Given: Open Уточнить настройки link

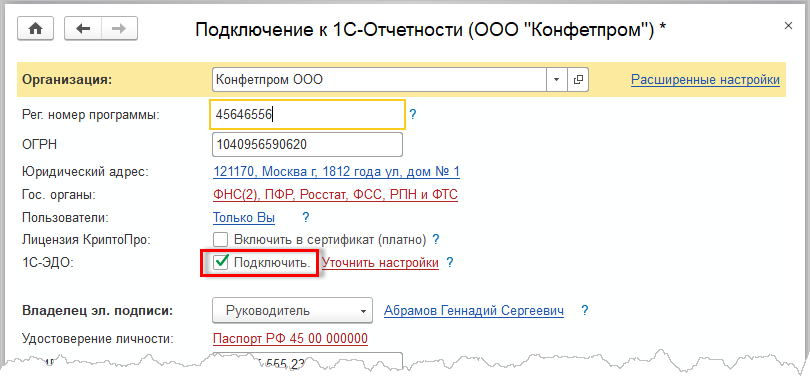Looking at the screenshot, I should pyautogui.click(x=380, y=263).
